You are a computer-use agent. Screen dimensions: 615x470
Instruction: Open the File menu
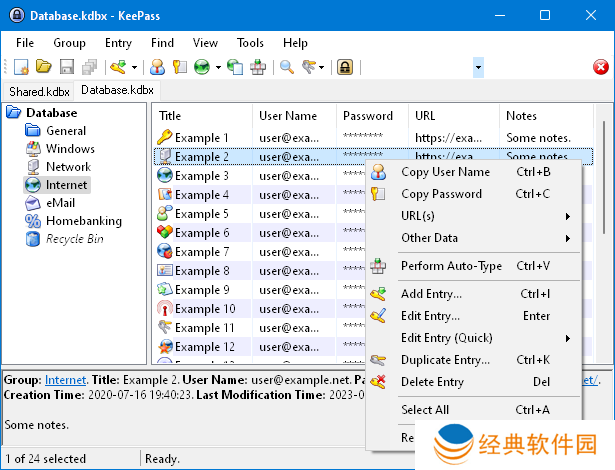25,43
